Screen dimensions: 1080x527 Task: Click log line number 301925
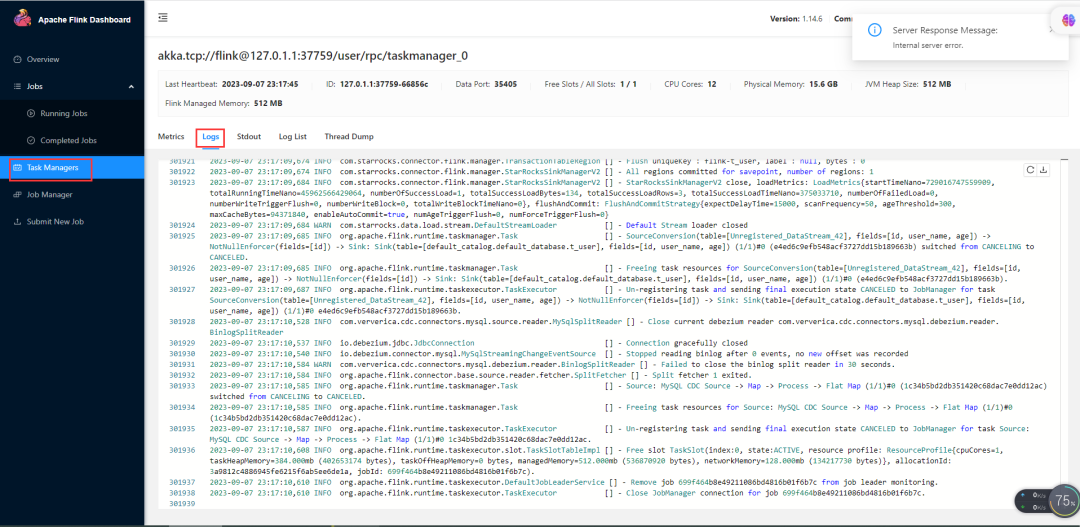(182, 236)
